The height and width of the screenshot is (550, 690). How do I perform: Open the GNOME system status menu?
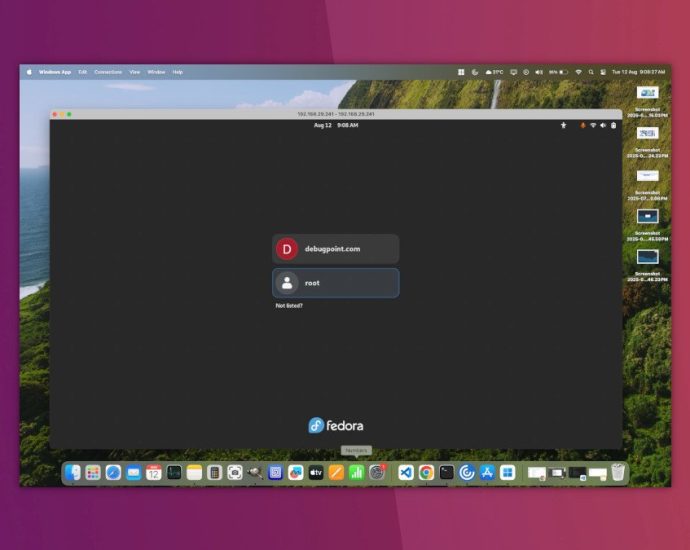coord(602,125)
